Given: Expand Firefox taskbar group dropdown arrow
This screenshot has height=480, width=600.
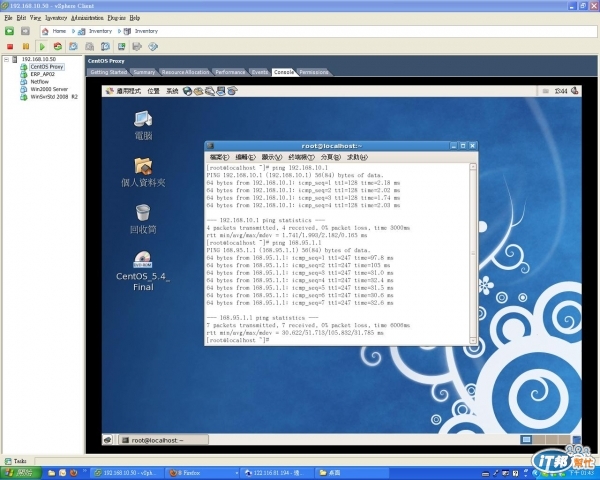Looking at the screenshot, I should pyautogui.click(x=237, y=473).
